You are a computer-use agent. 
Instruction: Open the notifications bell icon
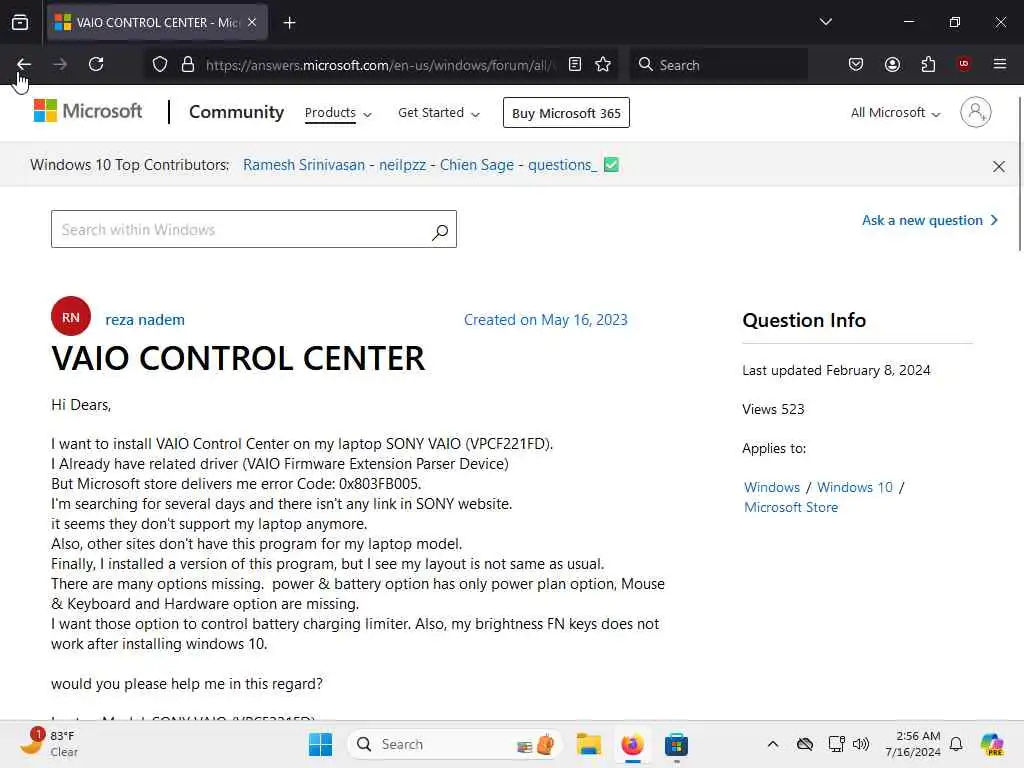tap(956, 744)
